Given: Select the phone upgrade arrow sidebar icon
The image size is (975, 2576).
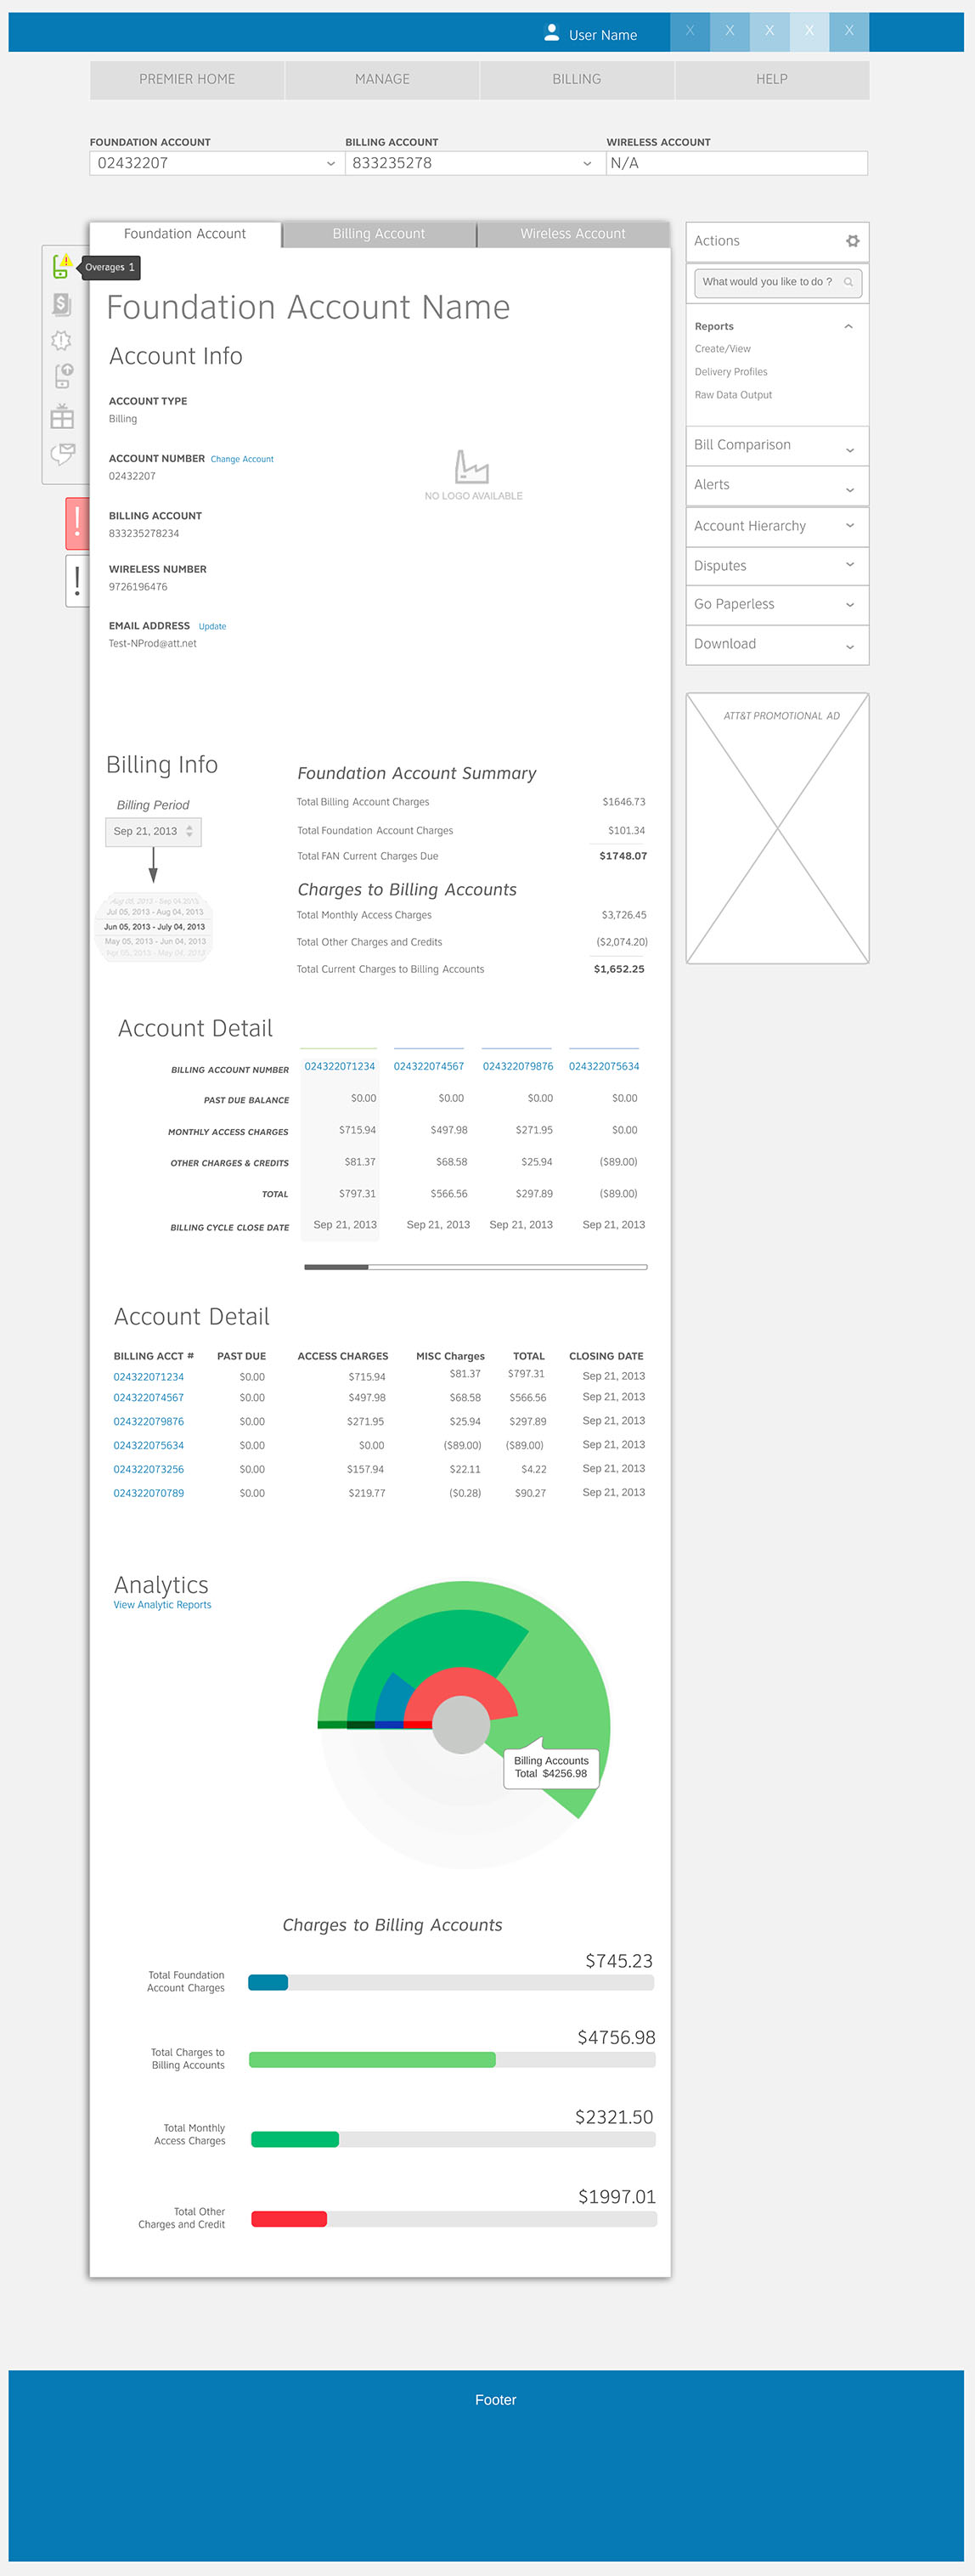Looking at the screenshot, I should pos(62,376).
